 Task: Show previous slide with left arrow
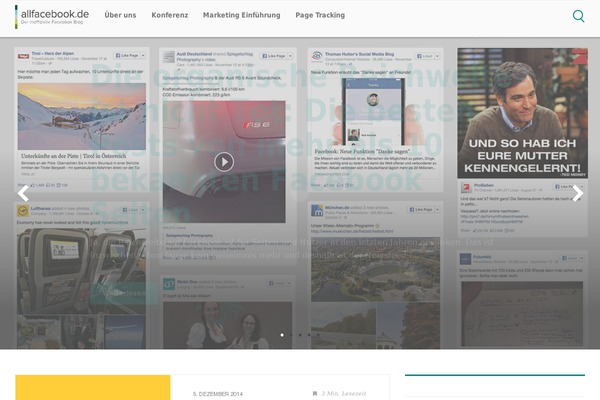(23, 193)
